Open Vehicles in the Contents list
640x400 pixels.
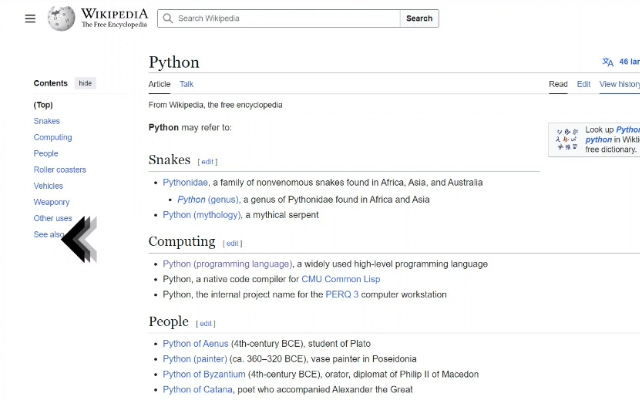coord(49,186)
